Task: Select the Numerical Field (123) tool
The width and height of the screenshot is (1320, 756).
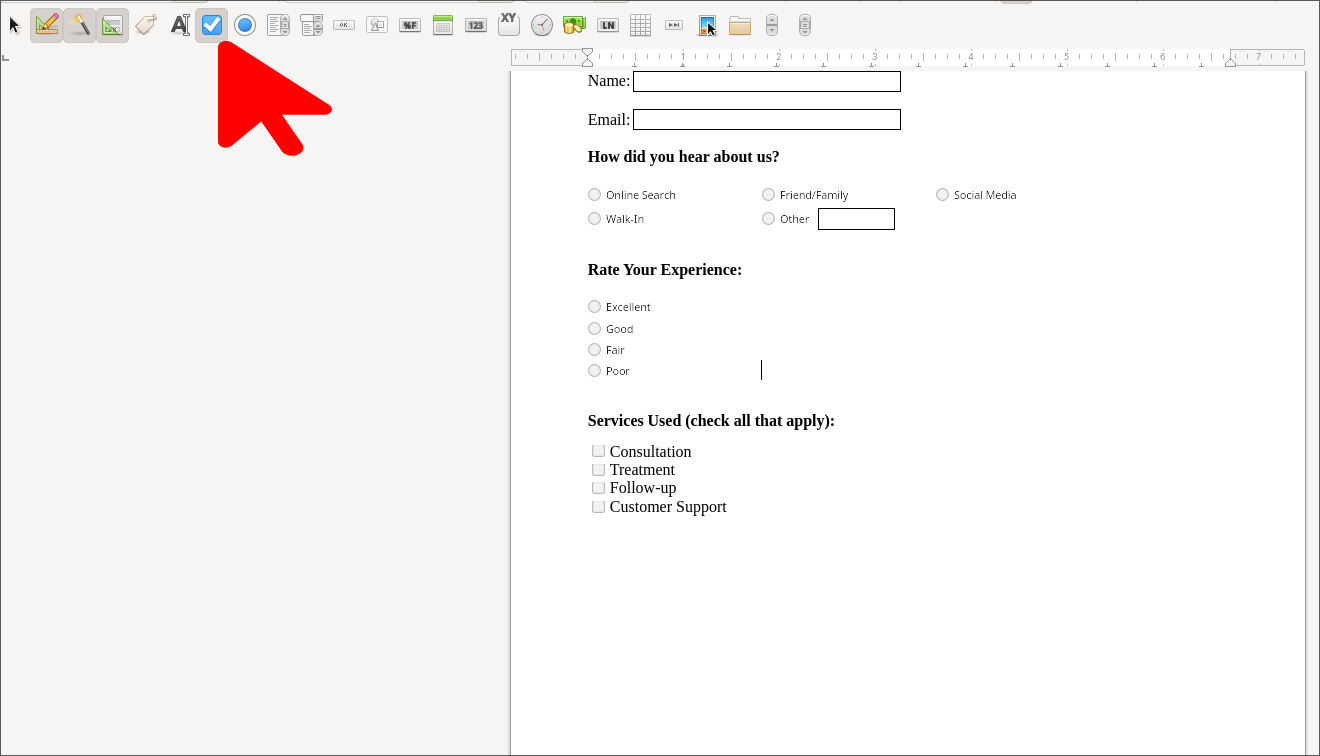Action: pyautogui.click(x=476, y=25)
